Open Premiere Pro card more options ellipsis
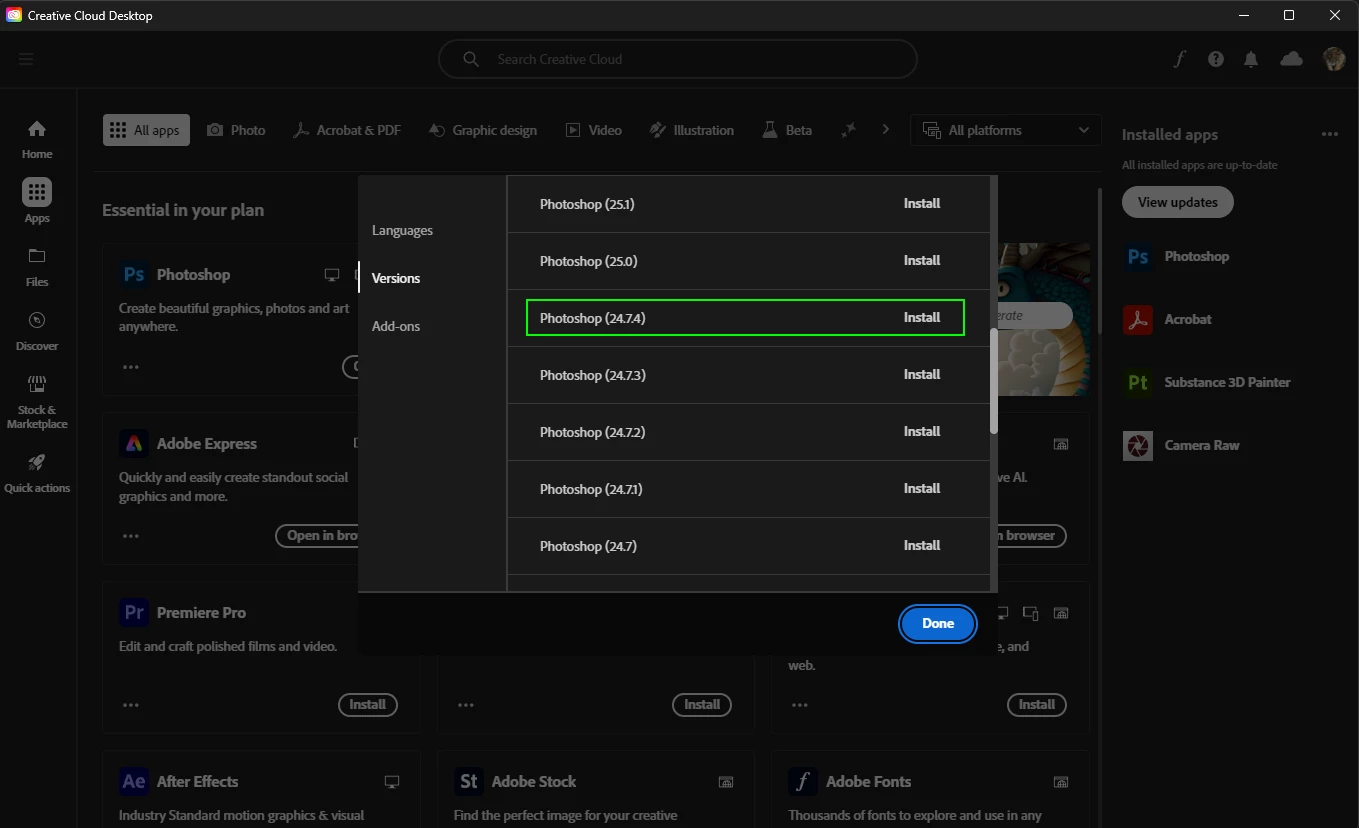Viewport: 1359px width, 828px height. click(x=131, y=705)
